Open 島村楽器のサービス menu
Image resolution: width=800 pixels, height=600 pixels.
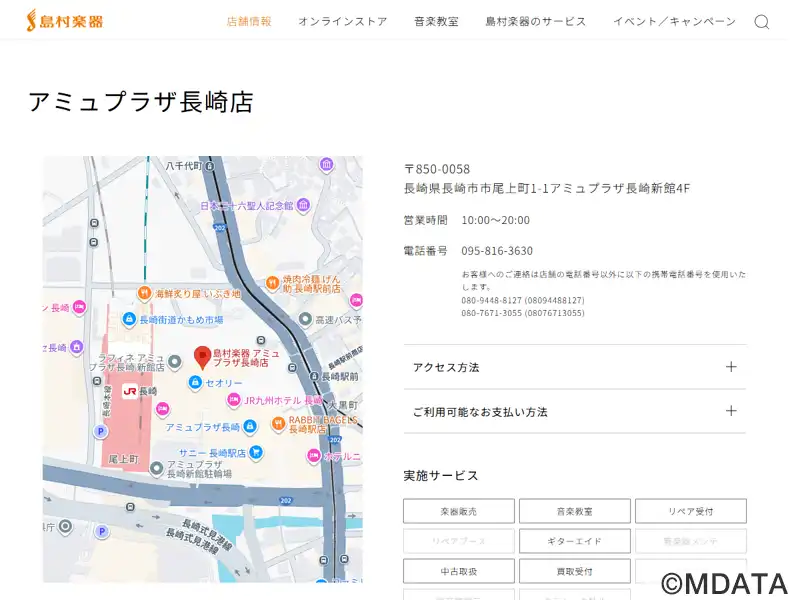(536, 21)
